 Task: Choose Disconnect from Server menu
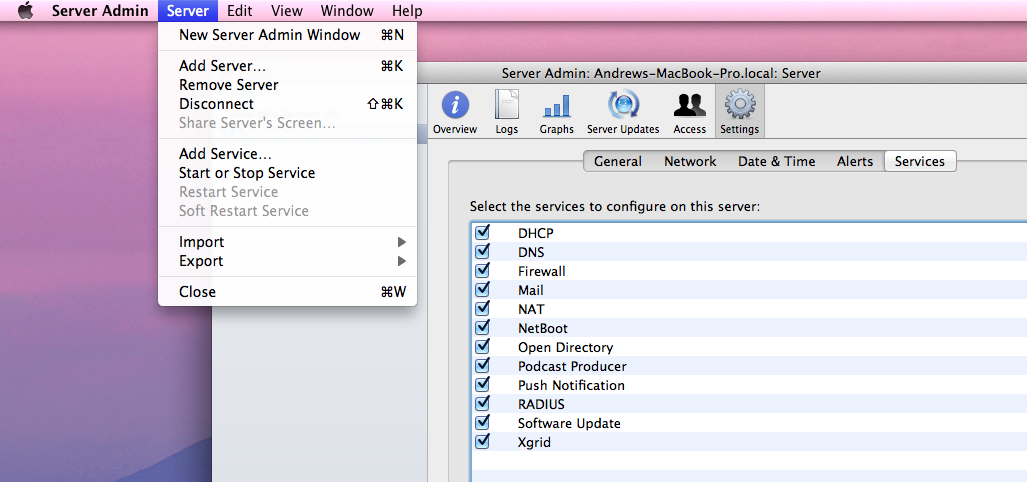click(287, 104)
